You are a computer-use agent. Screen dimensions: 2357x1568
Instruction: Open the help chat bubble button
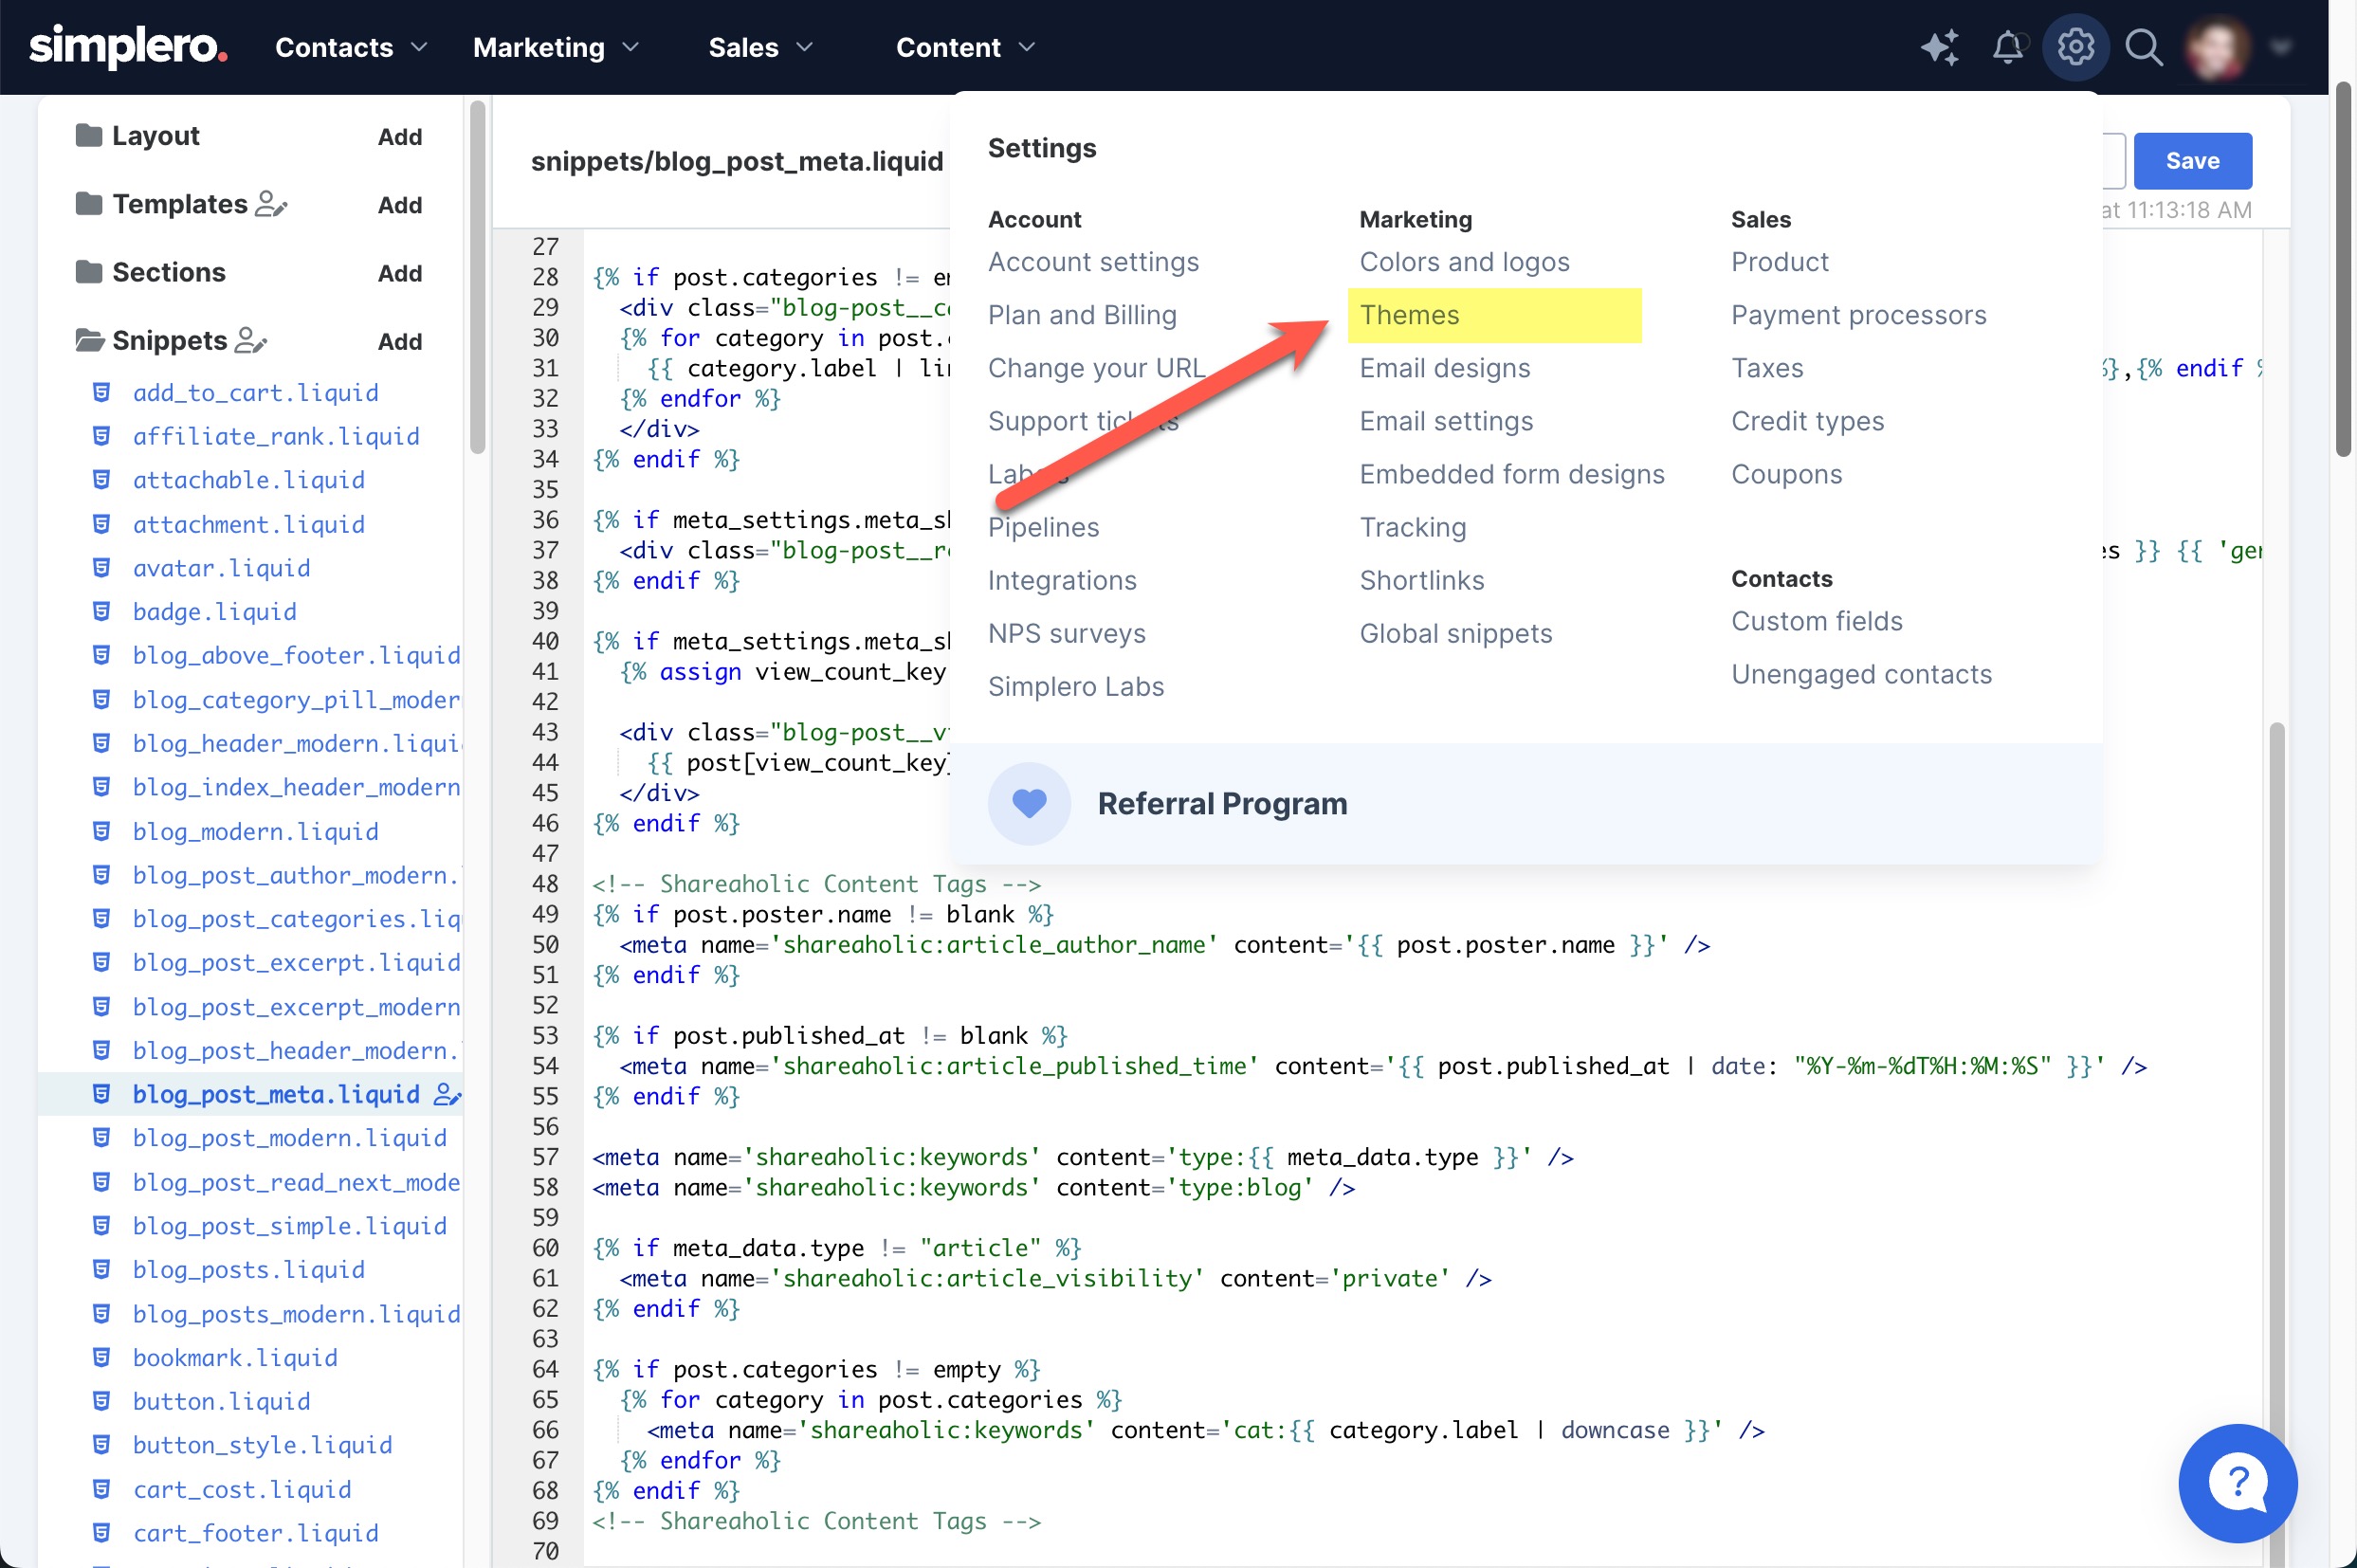pos(2237,1482)
